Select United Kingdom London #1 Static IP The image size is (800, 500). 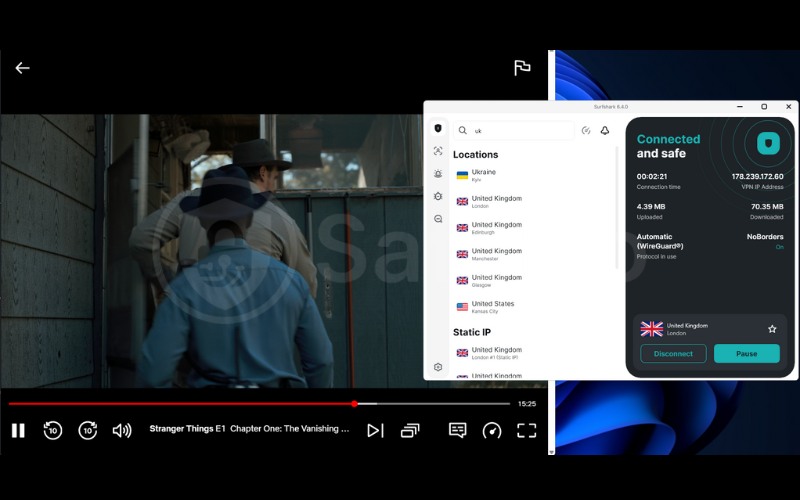pyautogui.click(x=533, y=353)
